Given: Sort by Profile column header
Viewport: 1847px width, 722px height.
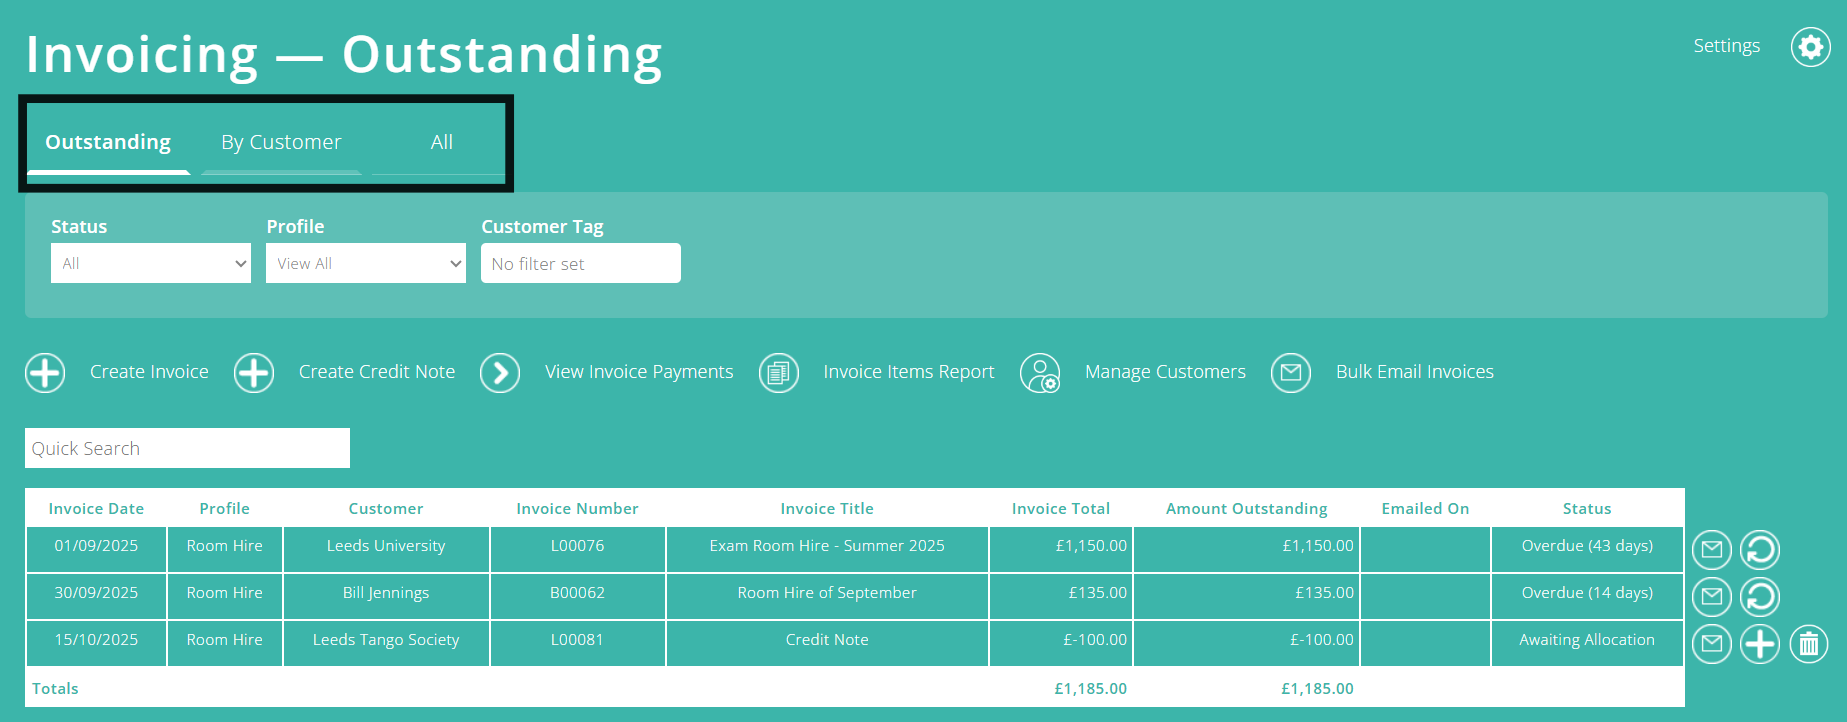Looking at the screenshot, I should tap(224, 508).
